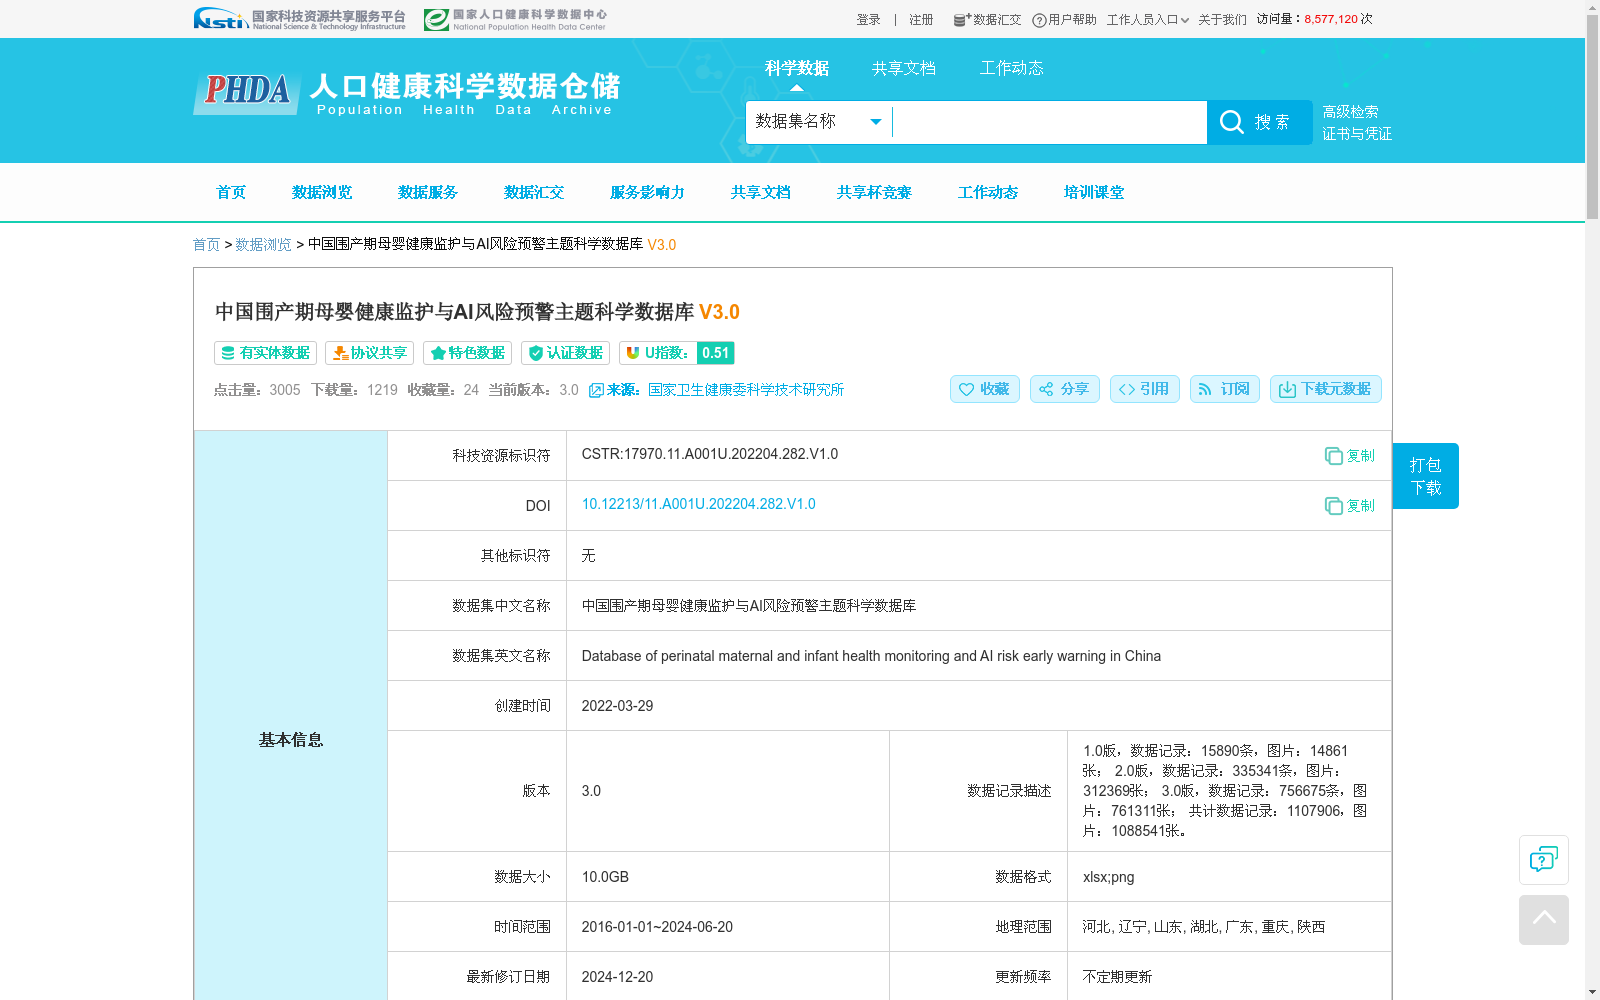The height and width of the screenshot is (1000, 1600).
Task: Open 证书与凭证 link
Action: pyautogui.click(x=1357, y=134)
